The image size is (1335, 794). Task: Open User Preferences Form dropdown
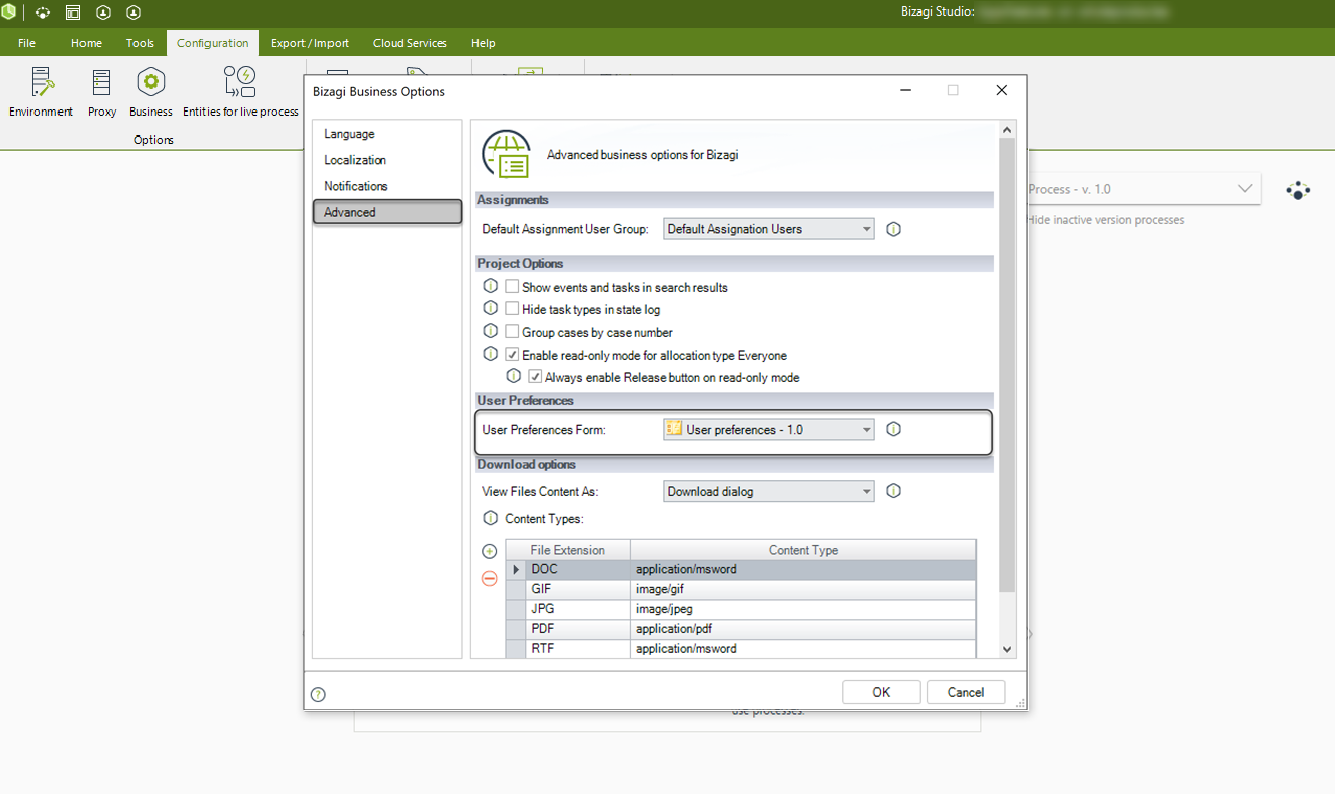coord(769,430)
